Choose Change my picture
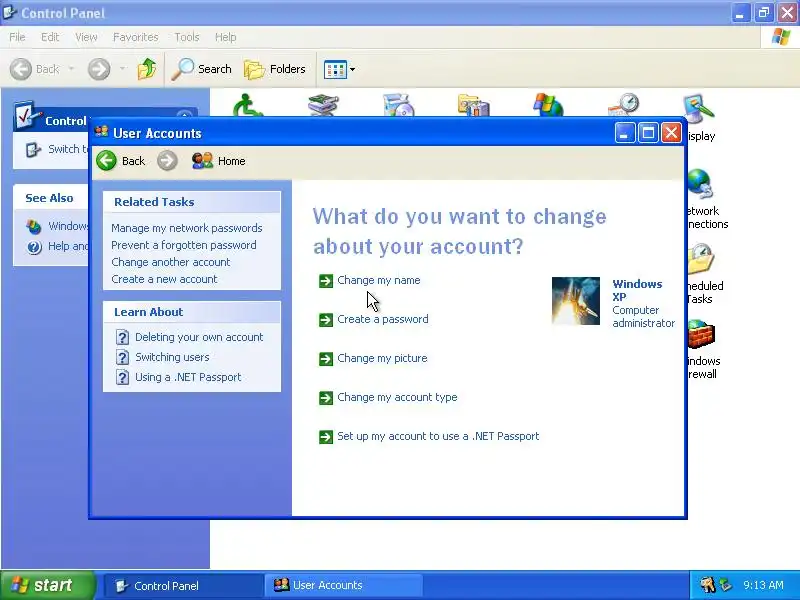 pos(382,358)
